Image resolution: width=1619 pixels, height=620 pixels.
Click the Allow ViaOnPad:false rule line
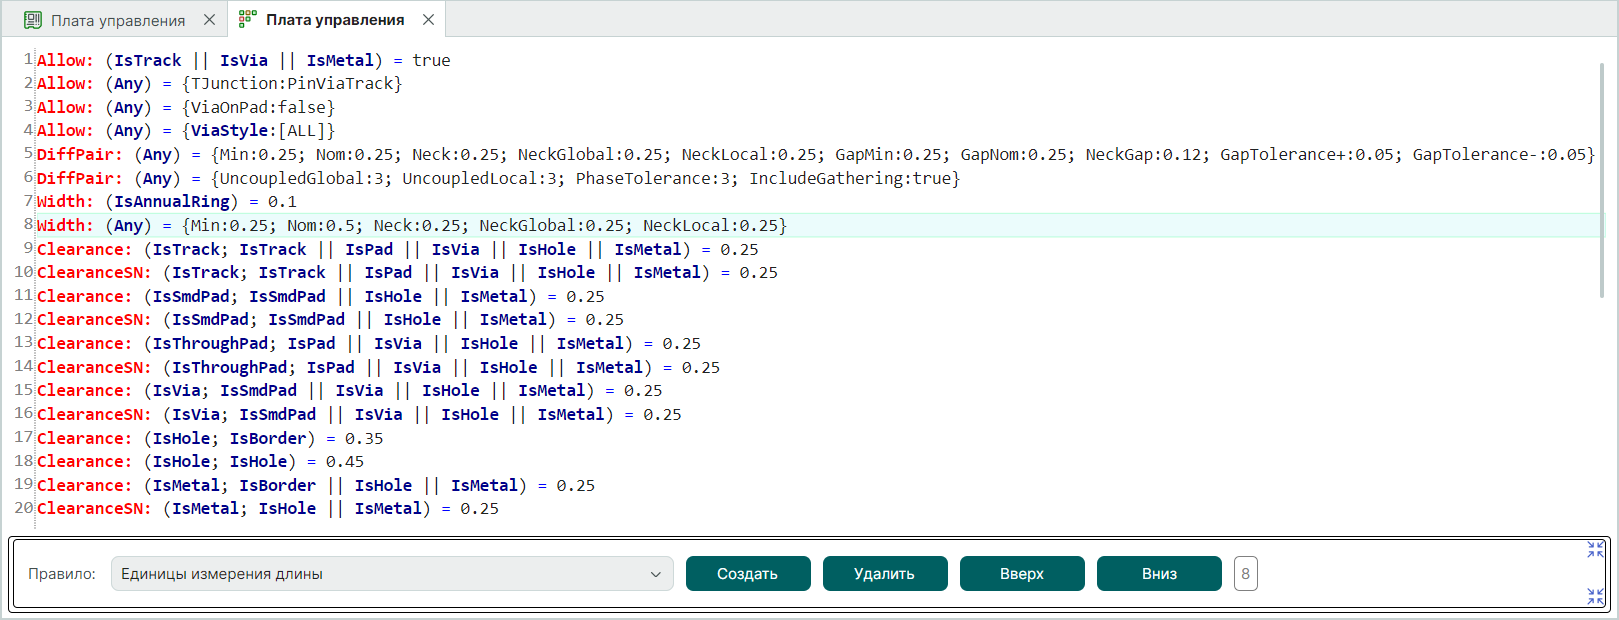186,108
